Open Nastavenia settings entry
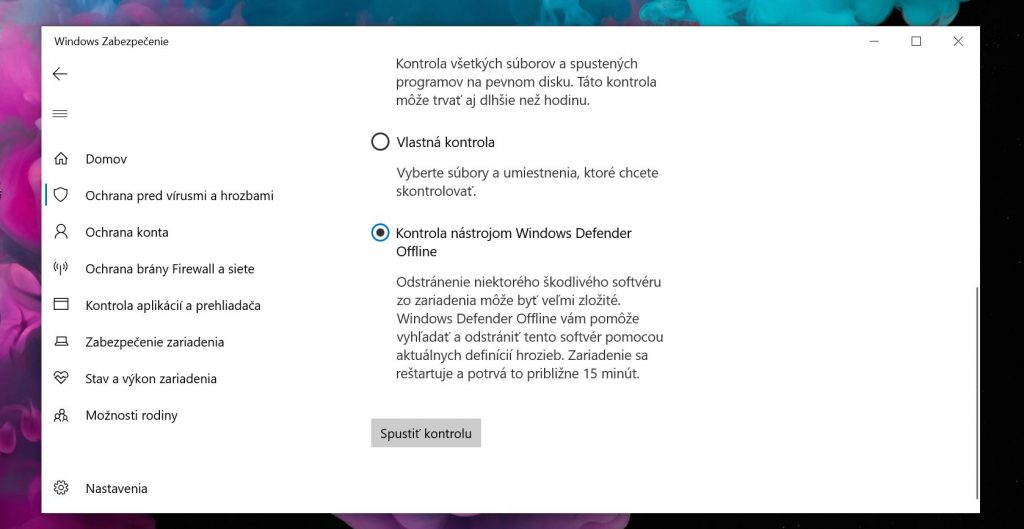1024x529 pixels. (116, 488)
